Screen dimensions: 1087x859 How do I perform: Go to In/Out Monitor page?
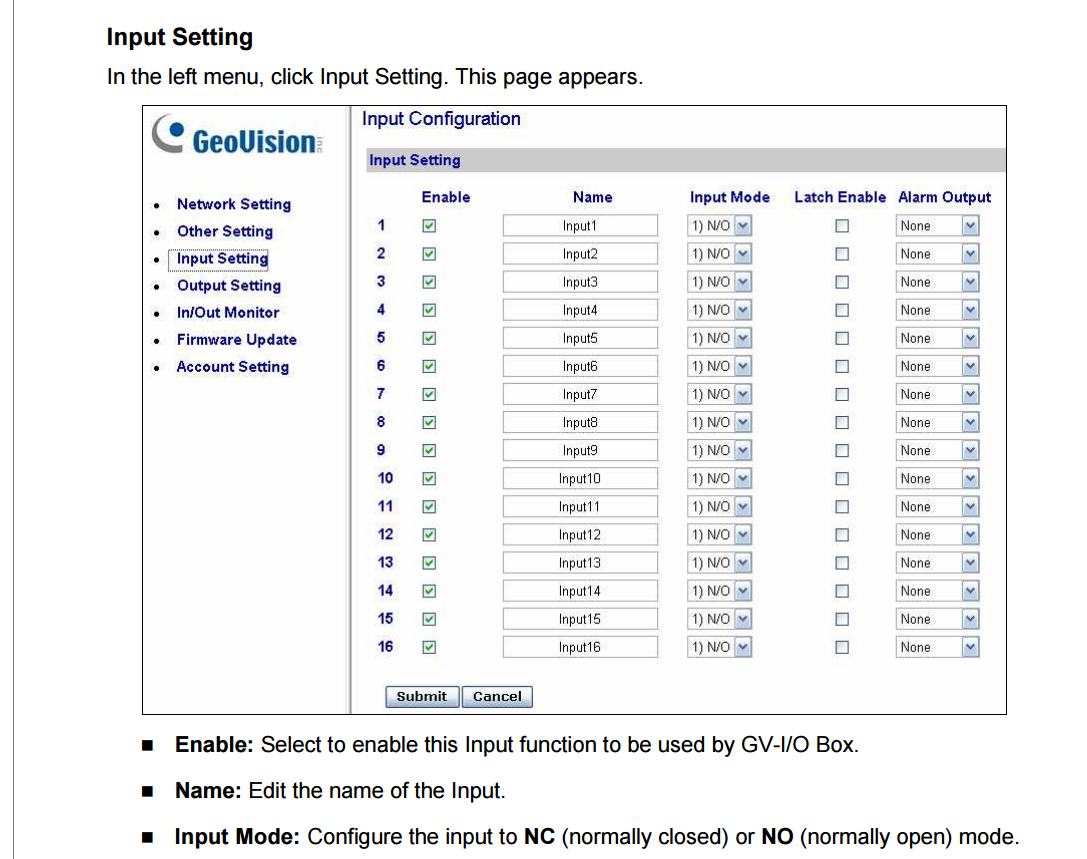click(x=227, y=312)
